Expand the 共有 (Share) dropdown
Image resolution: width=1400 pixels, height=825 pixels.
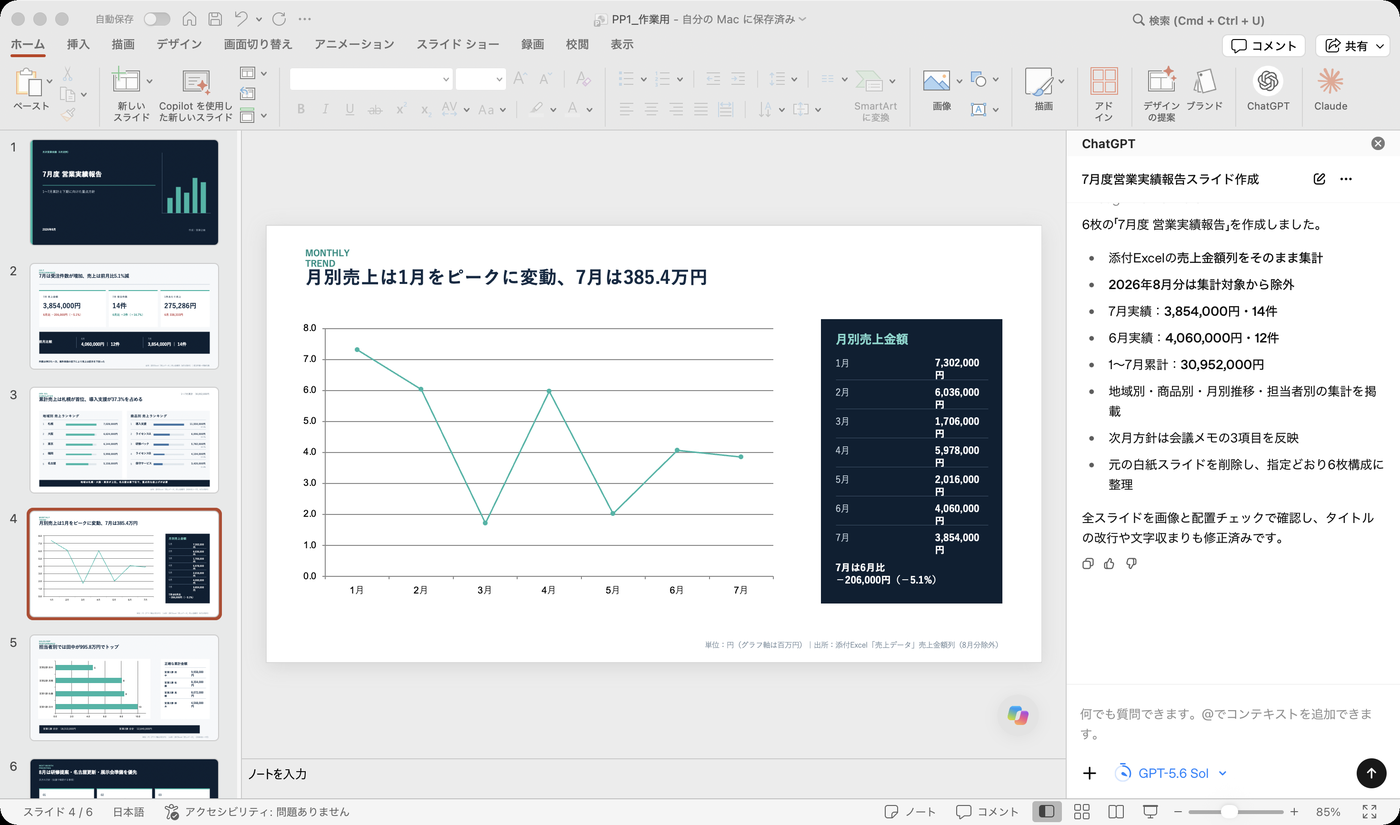1380,46
